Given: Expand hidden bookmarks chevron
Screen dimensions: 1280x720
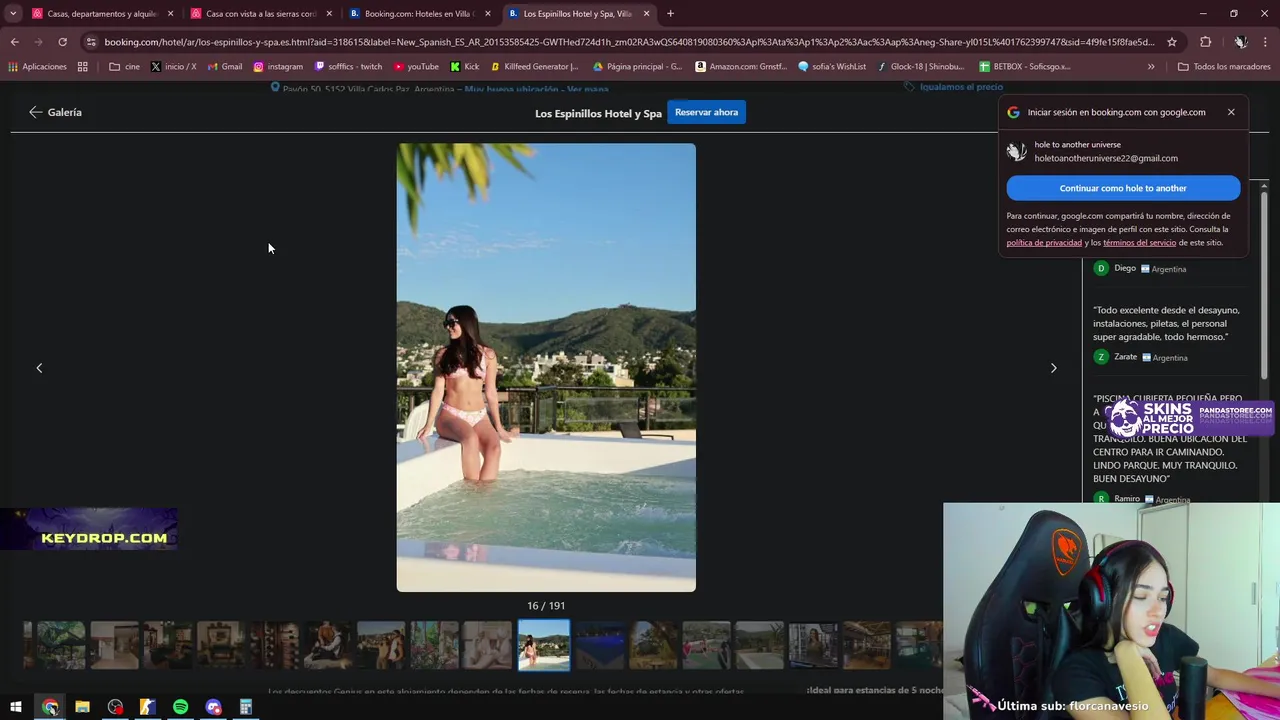Looking at the screenshot, I should pos(1151,67).
